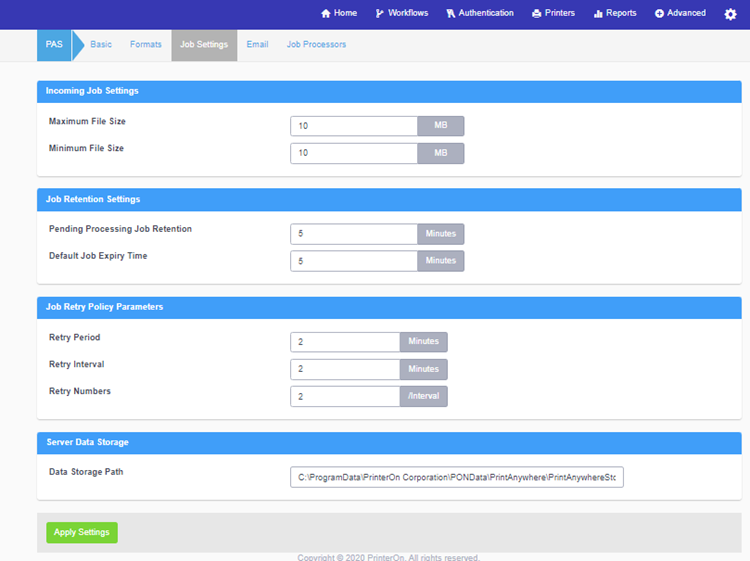
Task: Go to Authentication section
Action: click(479, 14)
